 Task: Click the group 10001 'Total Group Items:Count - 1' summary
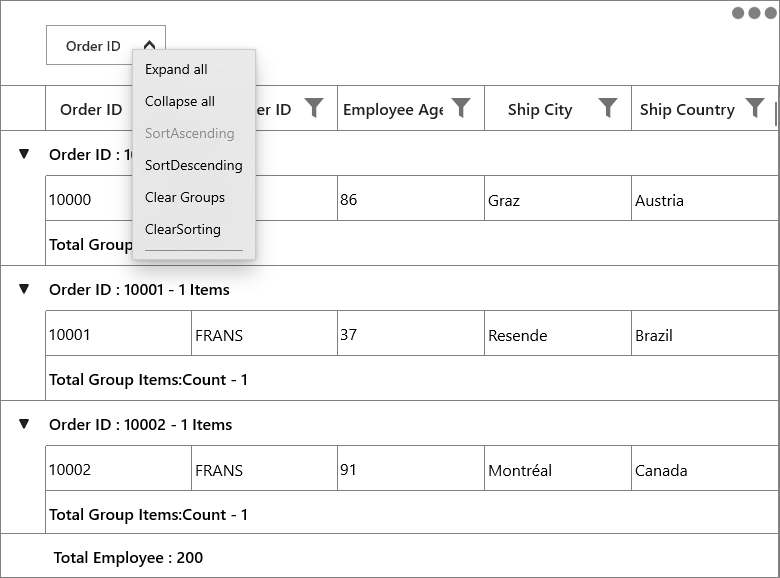click(x=148, y=380)
